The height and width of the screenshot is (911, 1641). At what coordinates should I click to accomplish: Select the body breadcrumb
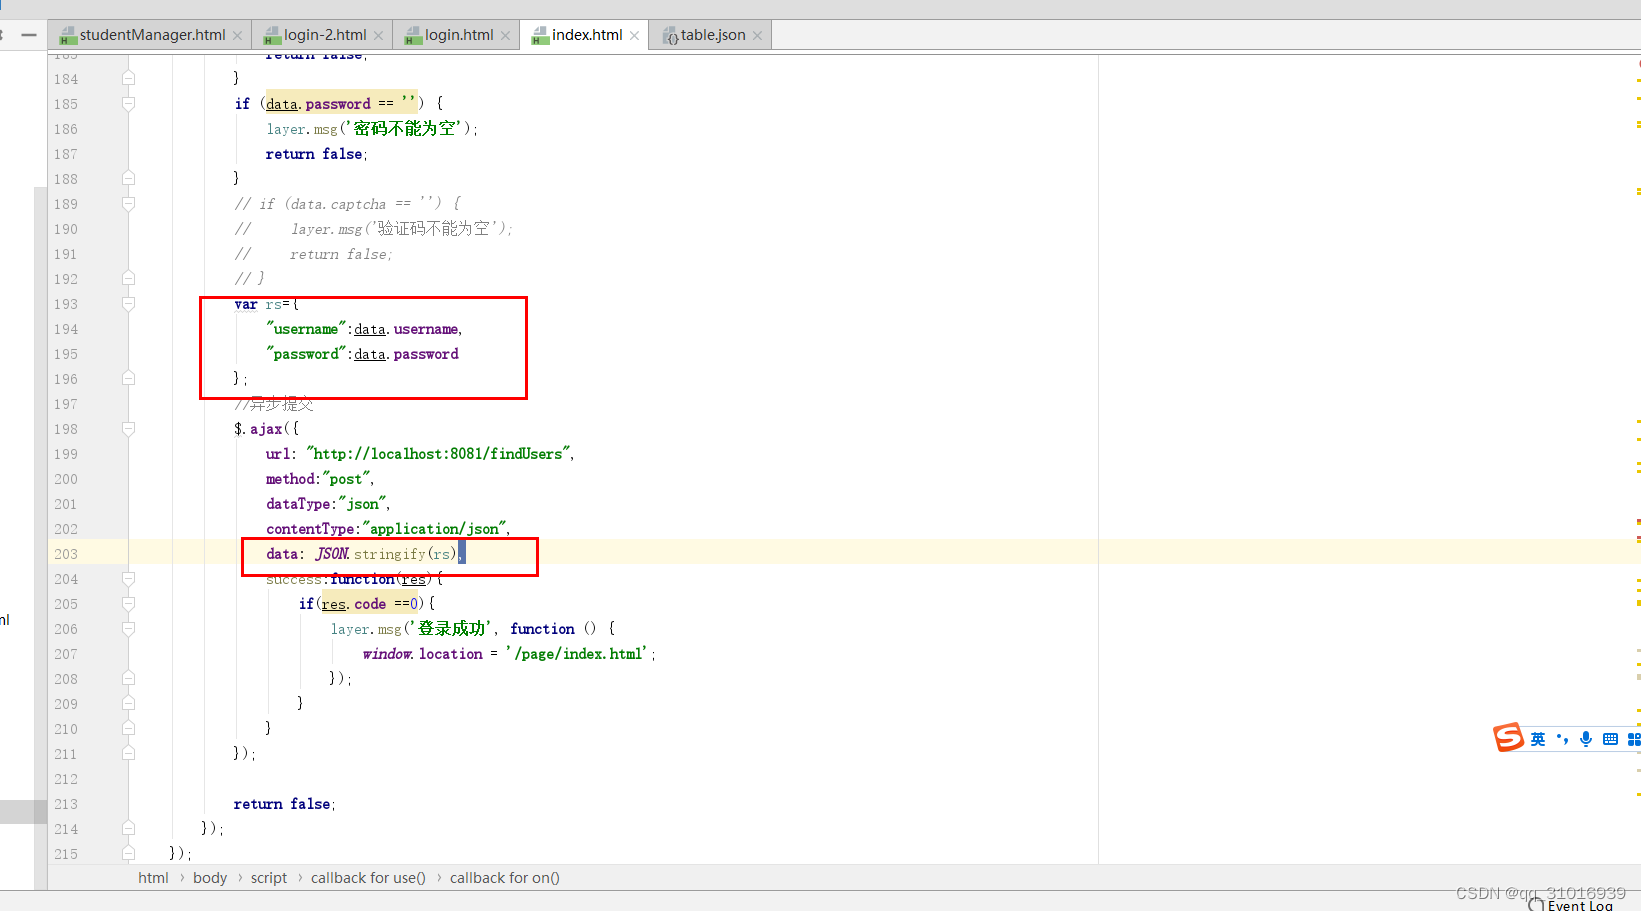pos(210,878)
